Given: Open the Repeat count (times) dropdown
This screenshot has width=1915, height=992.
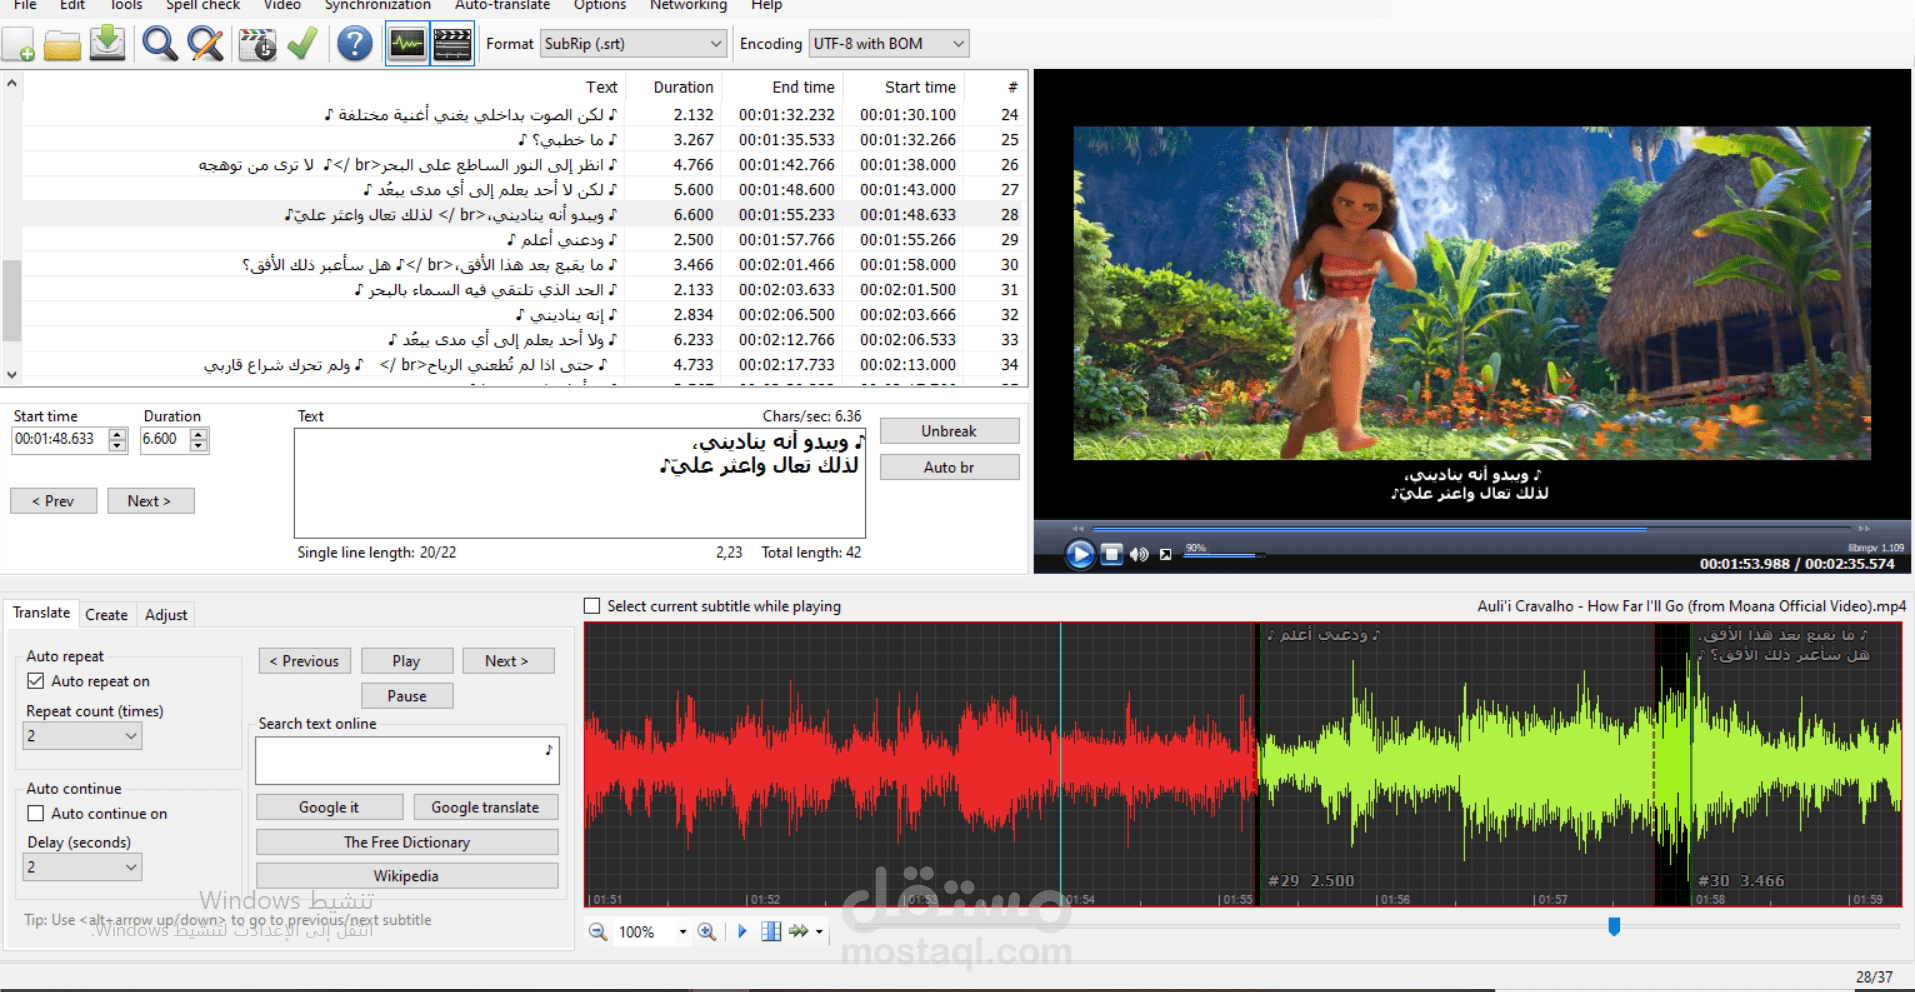Looking at the screenshot, I should tap(82, 736).
